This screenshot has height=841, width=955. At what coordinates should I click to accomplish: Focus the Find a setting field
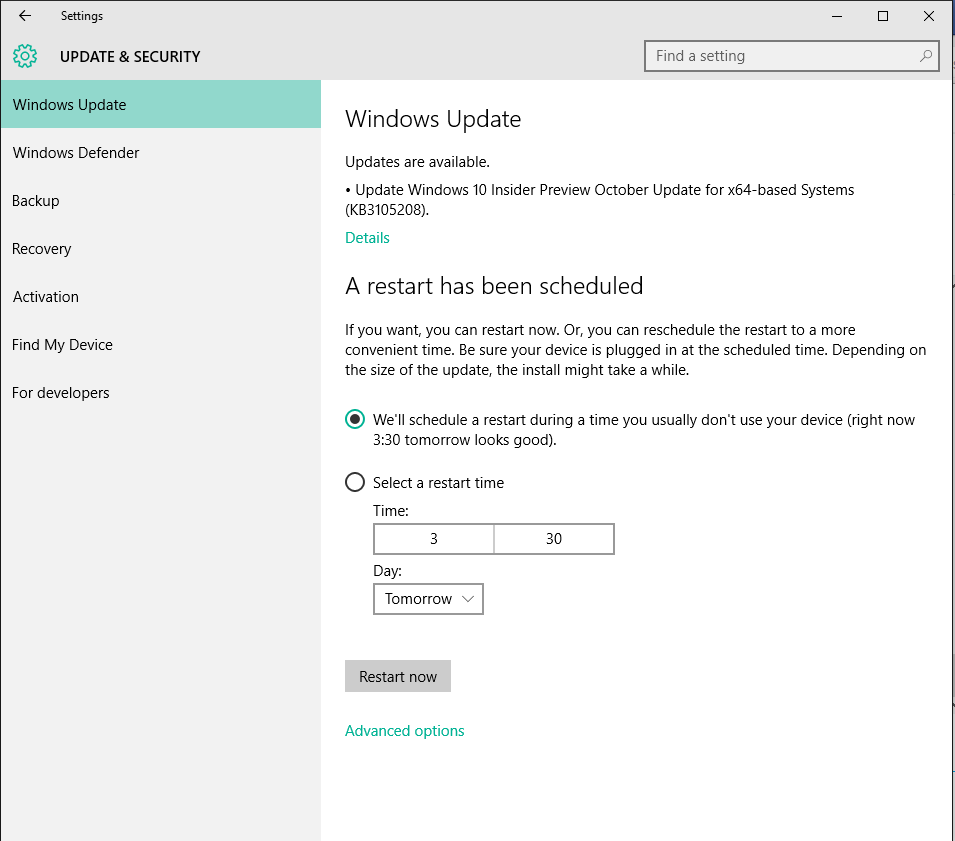coord(791,56)
